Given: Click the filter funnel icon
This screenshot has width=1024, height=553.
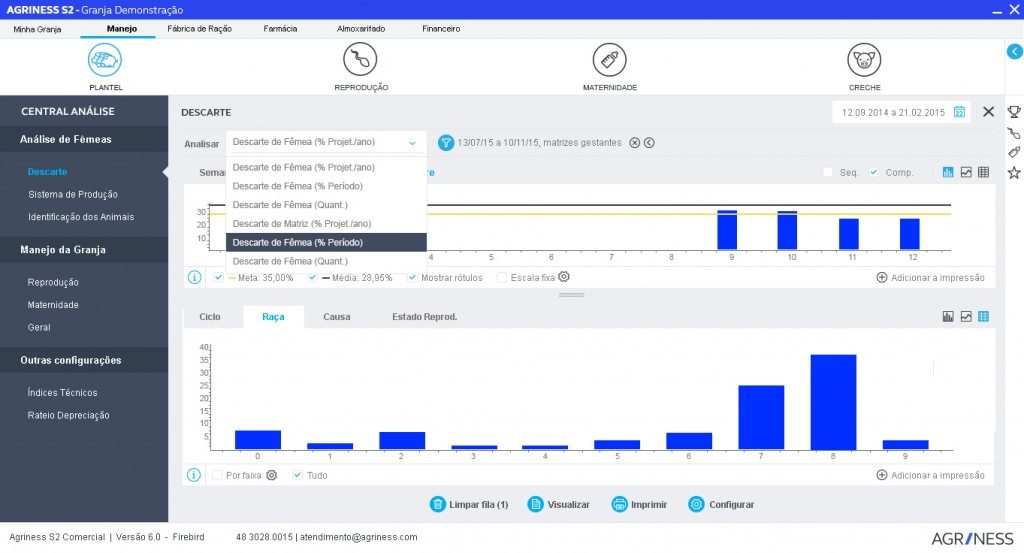Looking at the screenshot, I should [446, 143].
